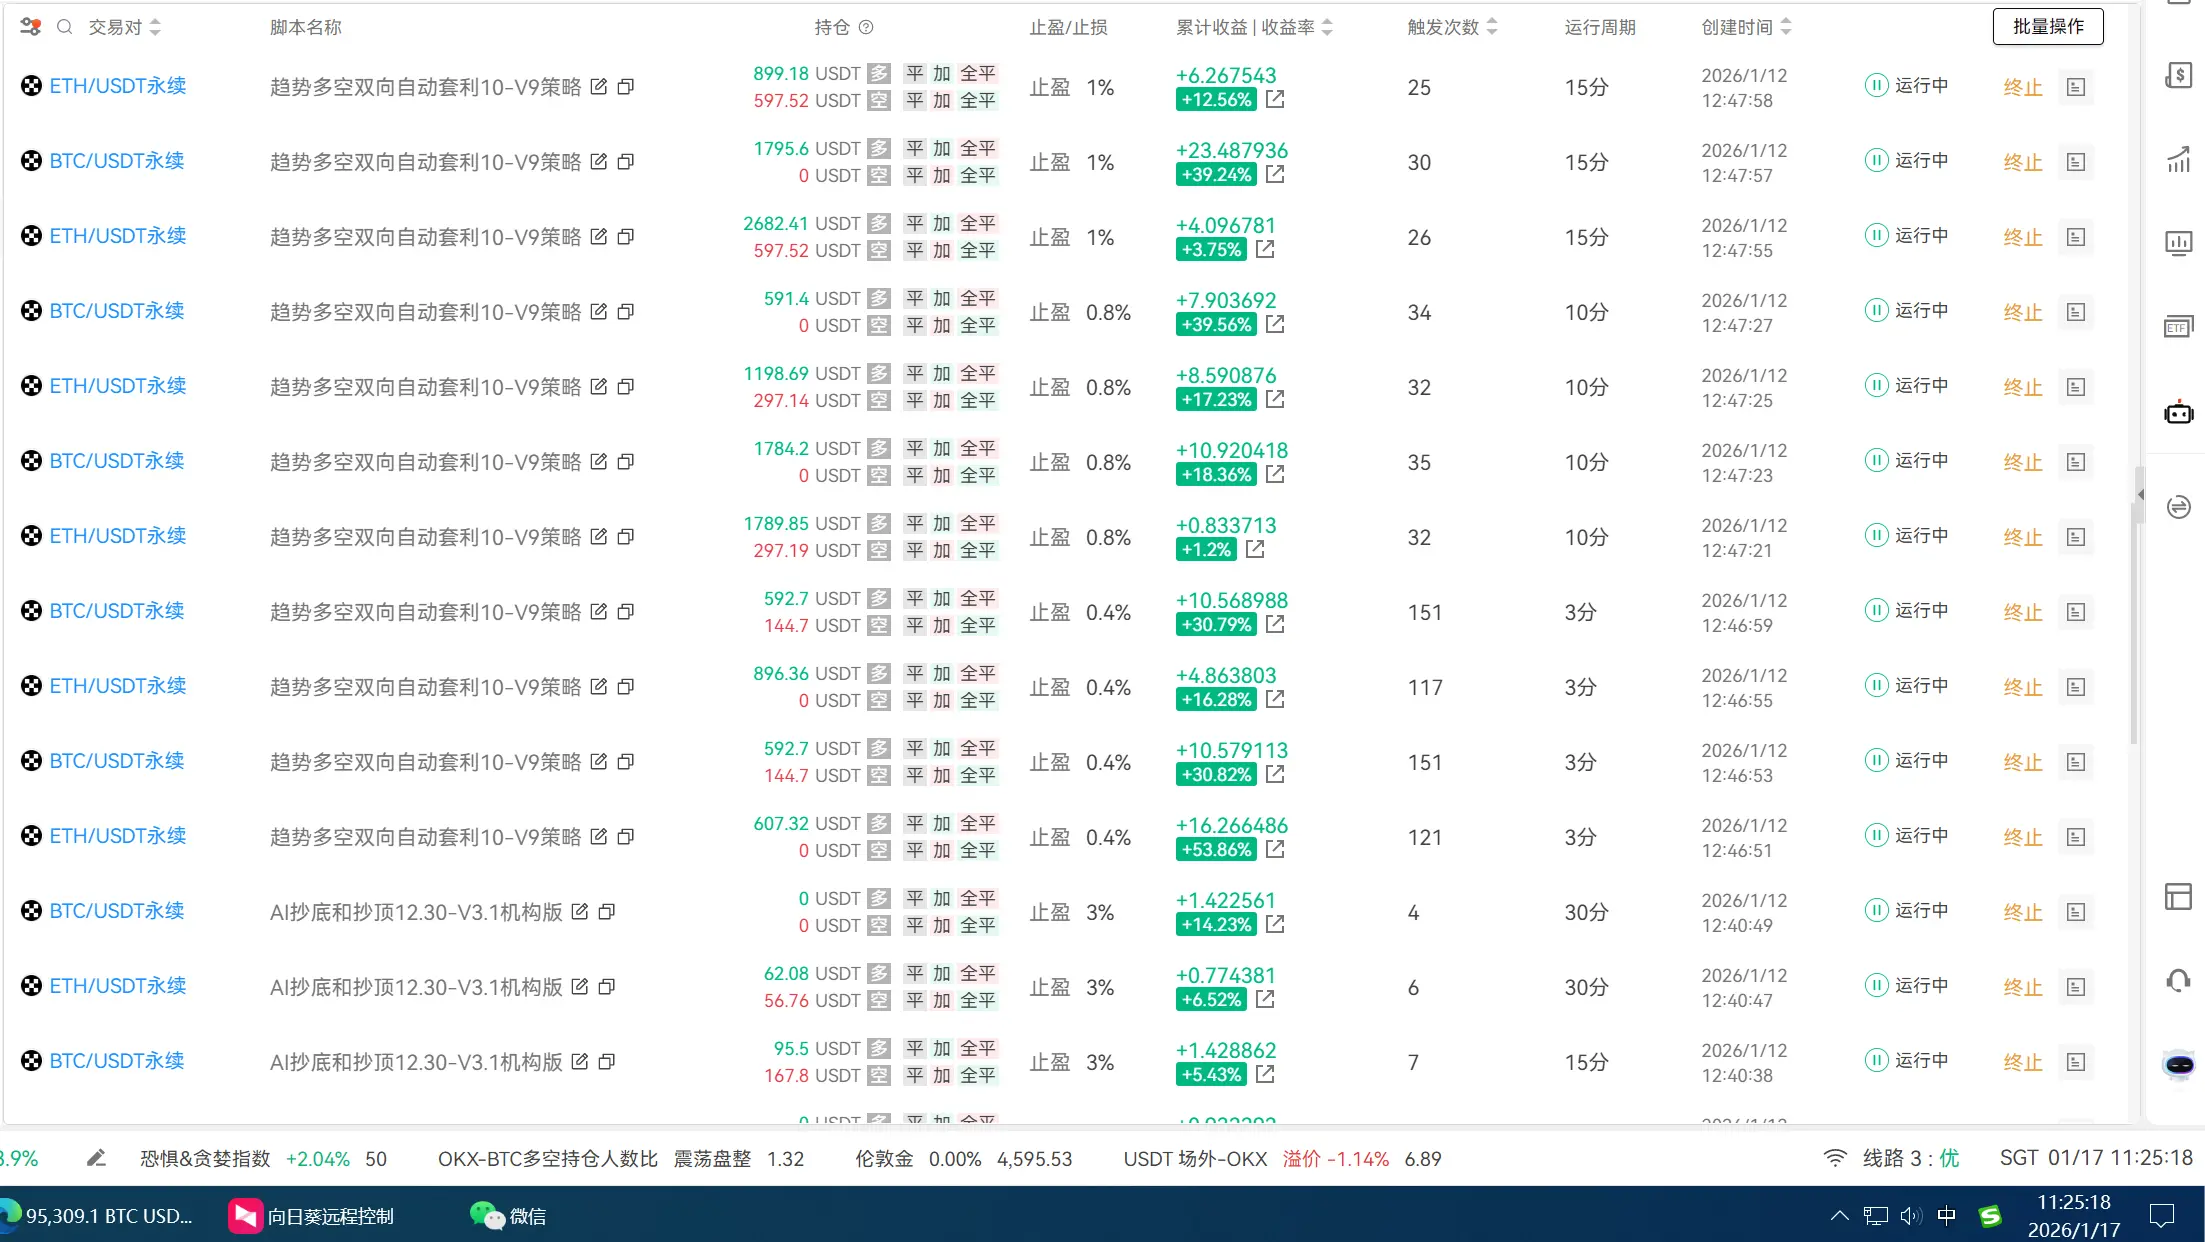This screenshot has height=1242, width=2205.
Task: Edit script name in first ETH/USDT row
Action: [598, 87]
